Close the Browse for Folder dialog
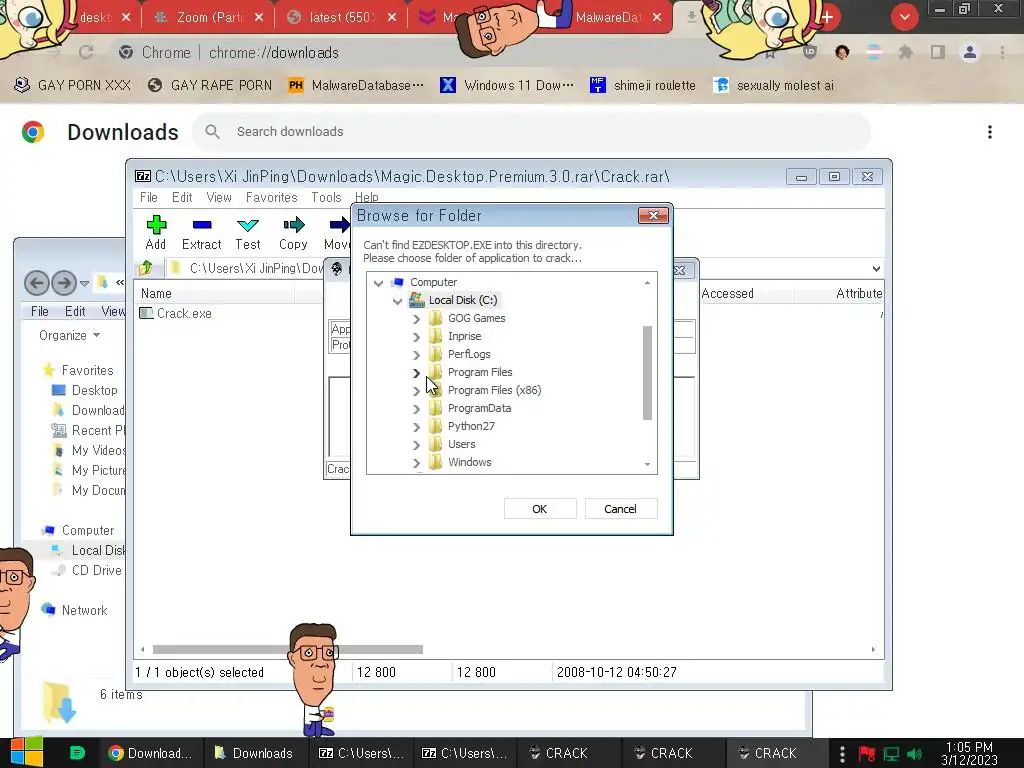 click(653, 216)
